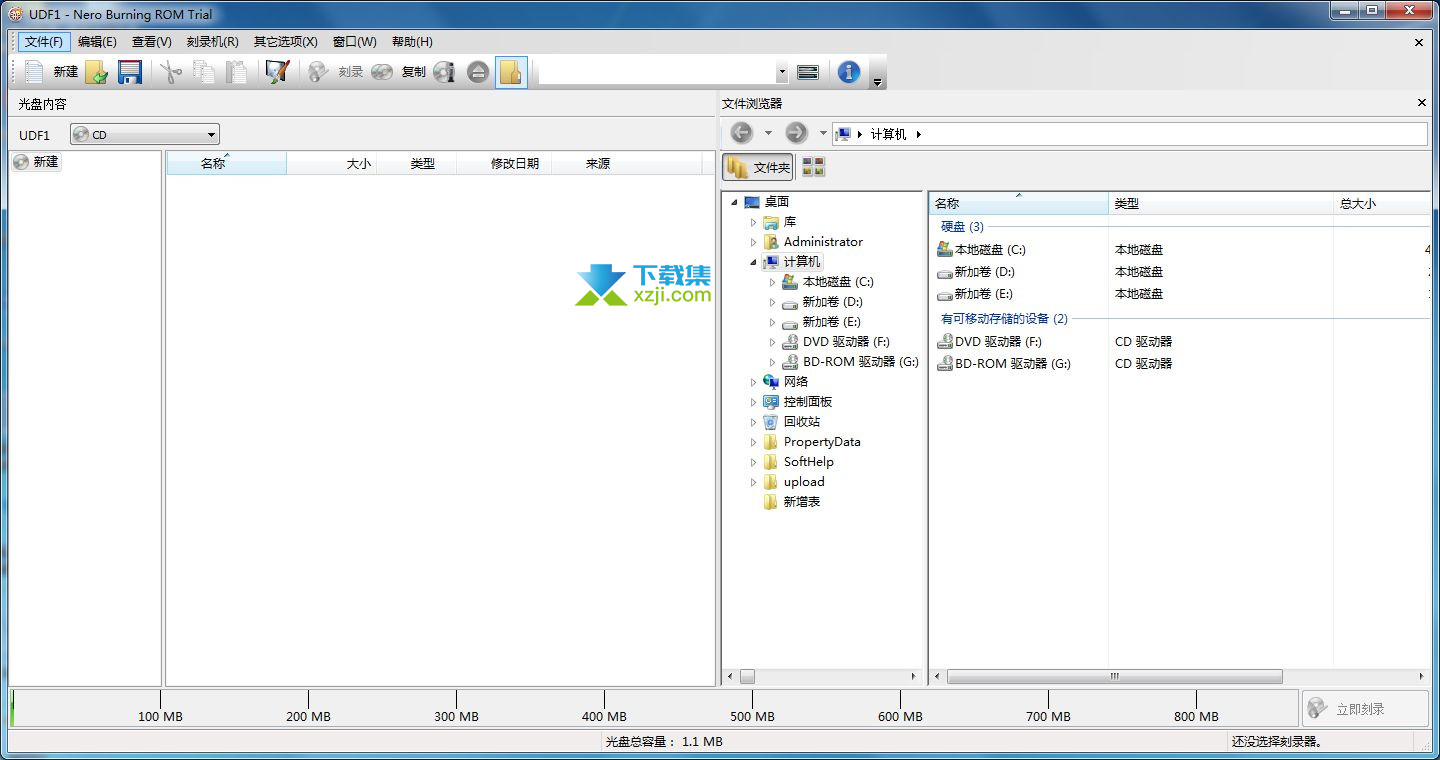The height and width of the screenshot is (760, 1440).
Task: Expand 本地磁盘 (C:) in folder tree
Action: point(772,282)
